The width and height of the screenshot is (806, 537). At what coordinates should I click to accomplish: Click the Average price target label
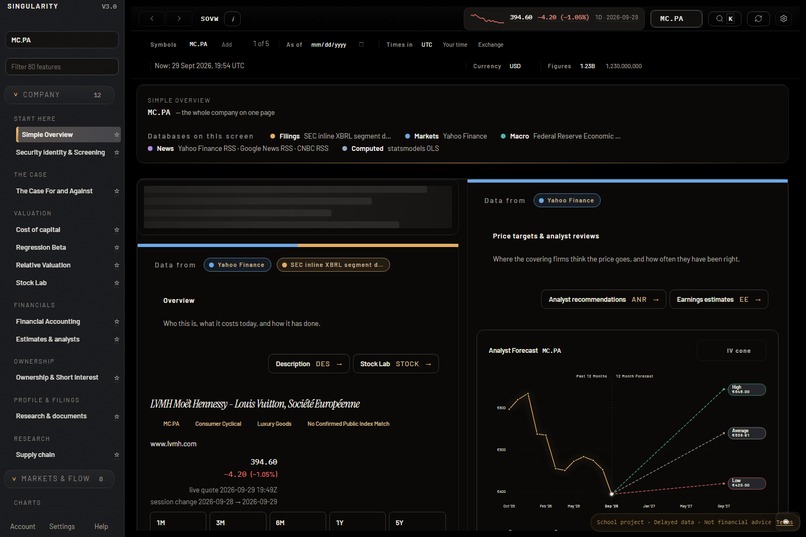tap(747, 433)
